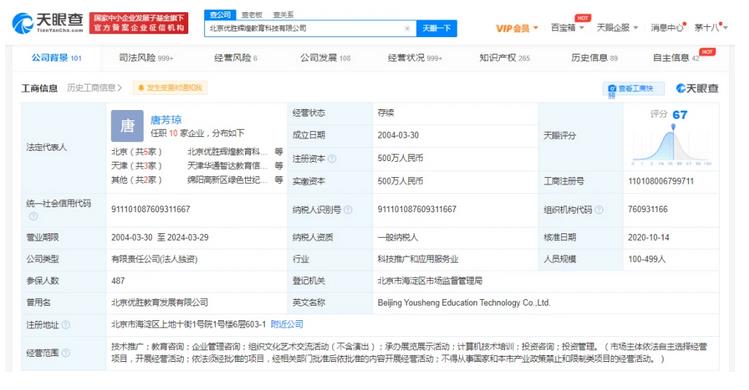Click the 天津（共3家） row
The width and height of the screenshot is (749, 390).
pyautogui.click(x=137, y=165)
